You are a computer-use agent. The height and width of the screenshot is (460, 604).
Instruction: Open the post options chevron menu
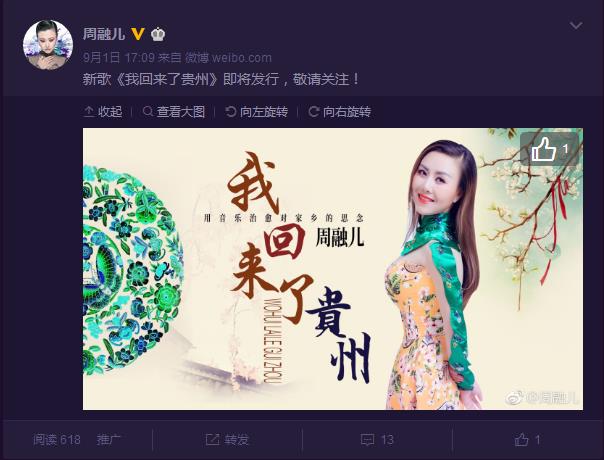[x=576, y=26]
